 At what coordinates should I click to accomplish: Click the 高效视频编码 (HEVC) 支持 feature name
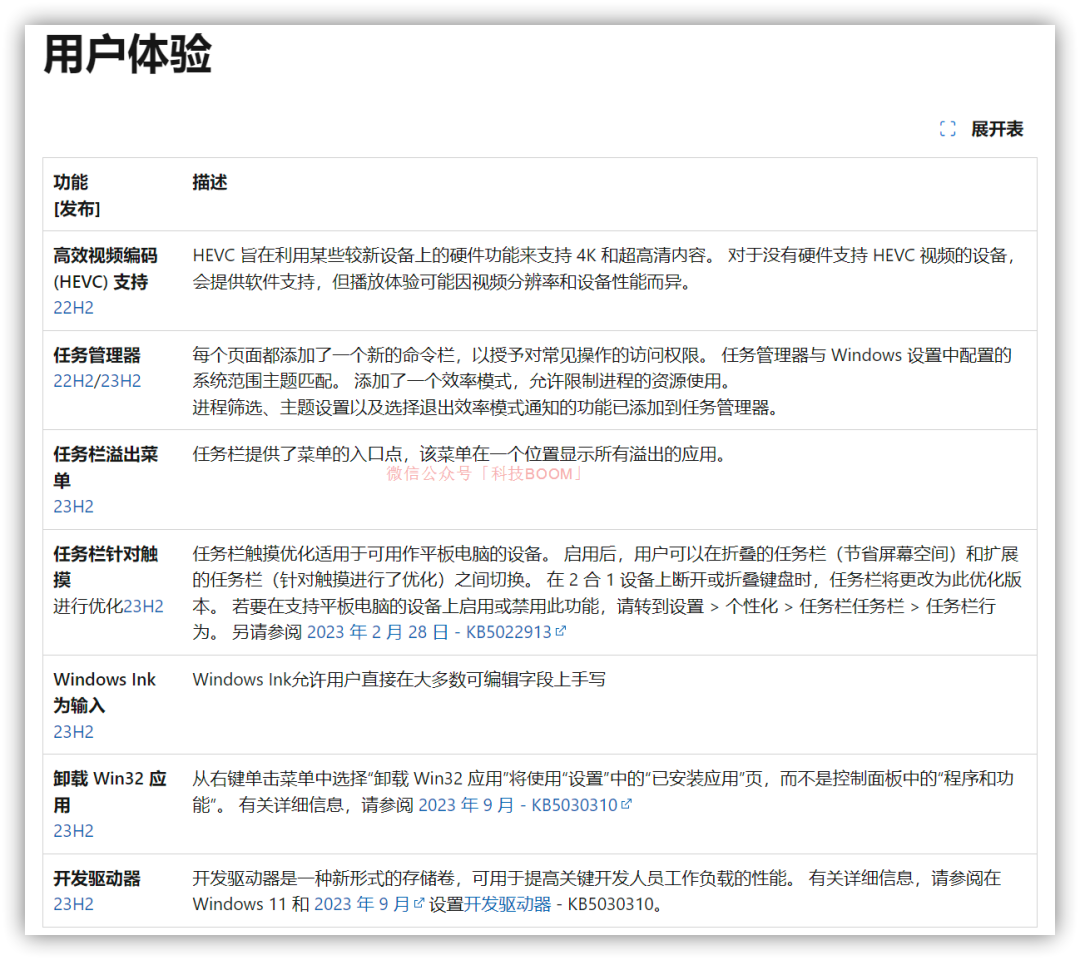105,269
